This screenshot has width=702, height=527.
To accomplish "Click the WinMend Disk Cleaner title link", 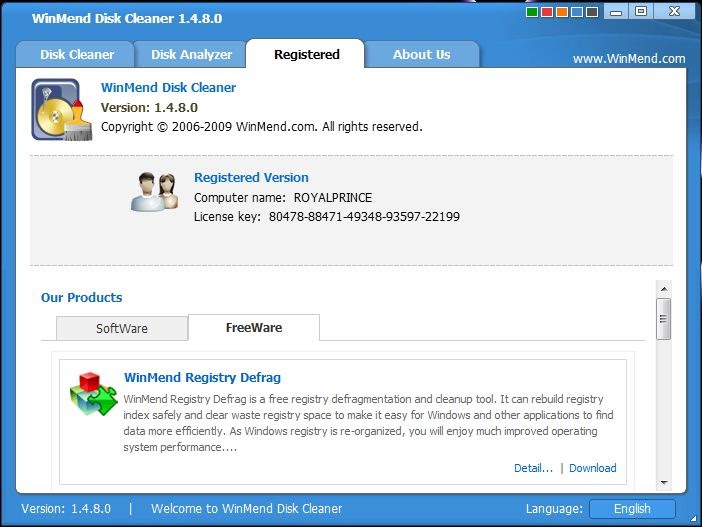I will tap(168, 87).
